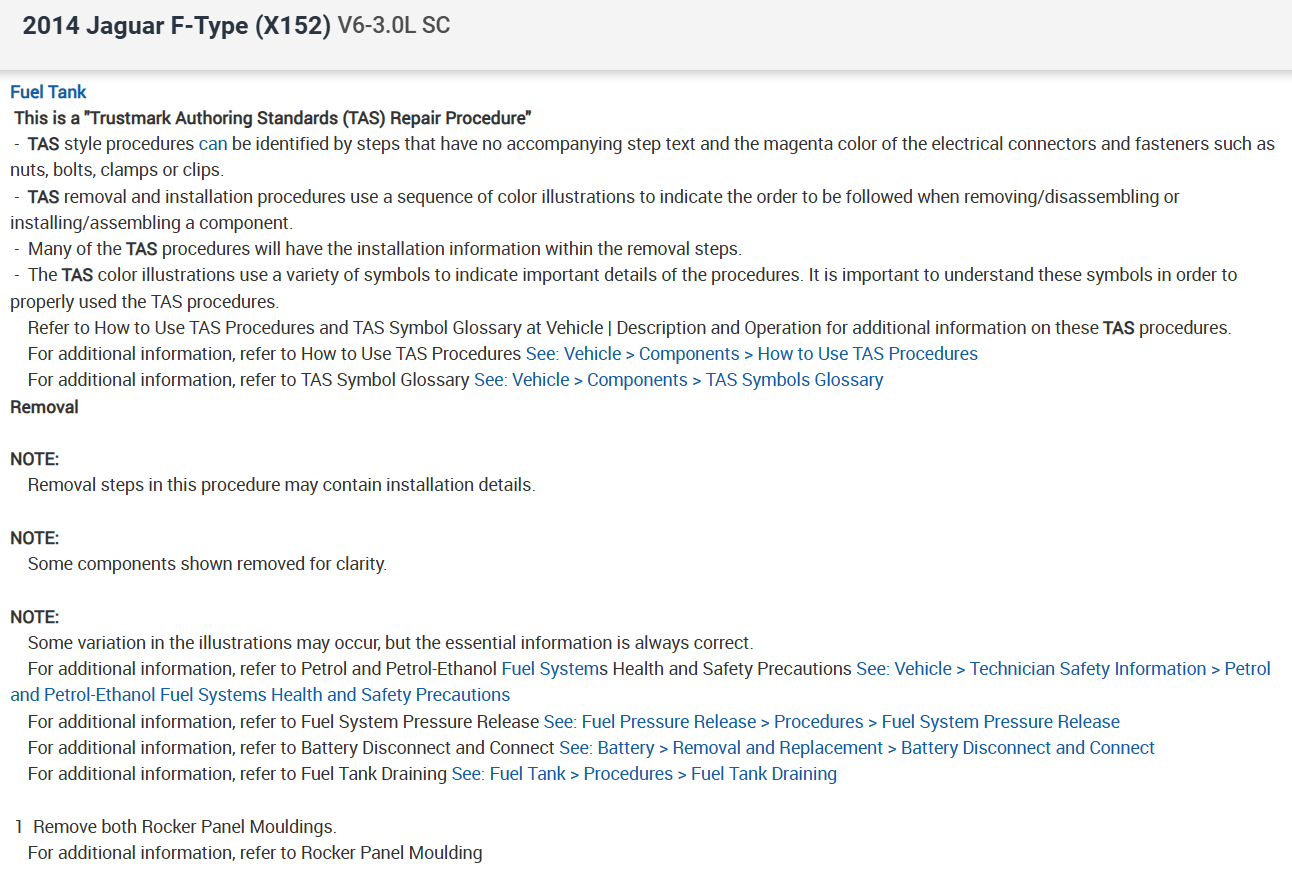Open "See: Vehicle > Components > How to Use TAS Procedures" link
This screenshot has width=1292, height=876.
pyautogui.click(x=751, y=354)
